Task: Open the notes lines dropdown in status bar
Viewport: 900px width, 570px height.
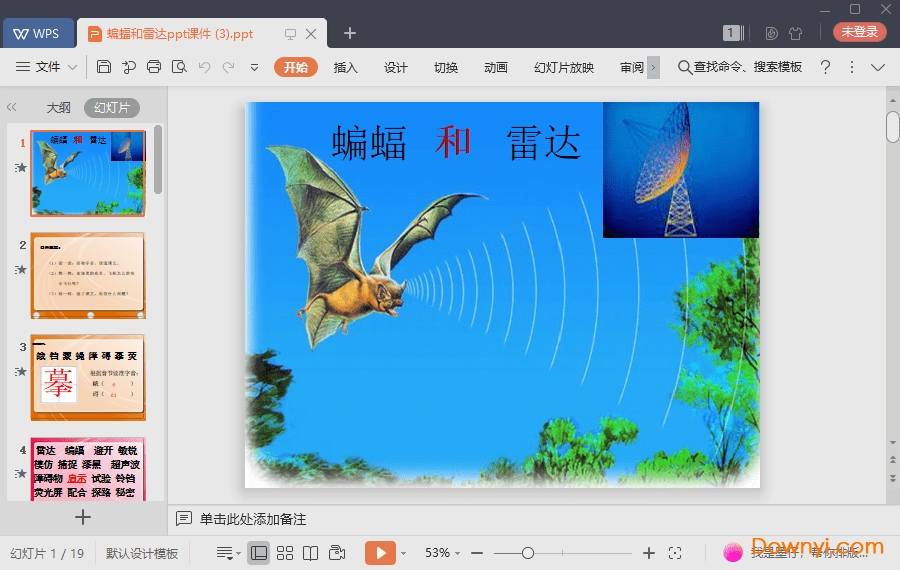Action: tap(228, 553)
